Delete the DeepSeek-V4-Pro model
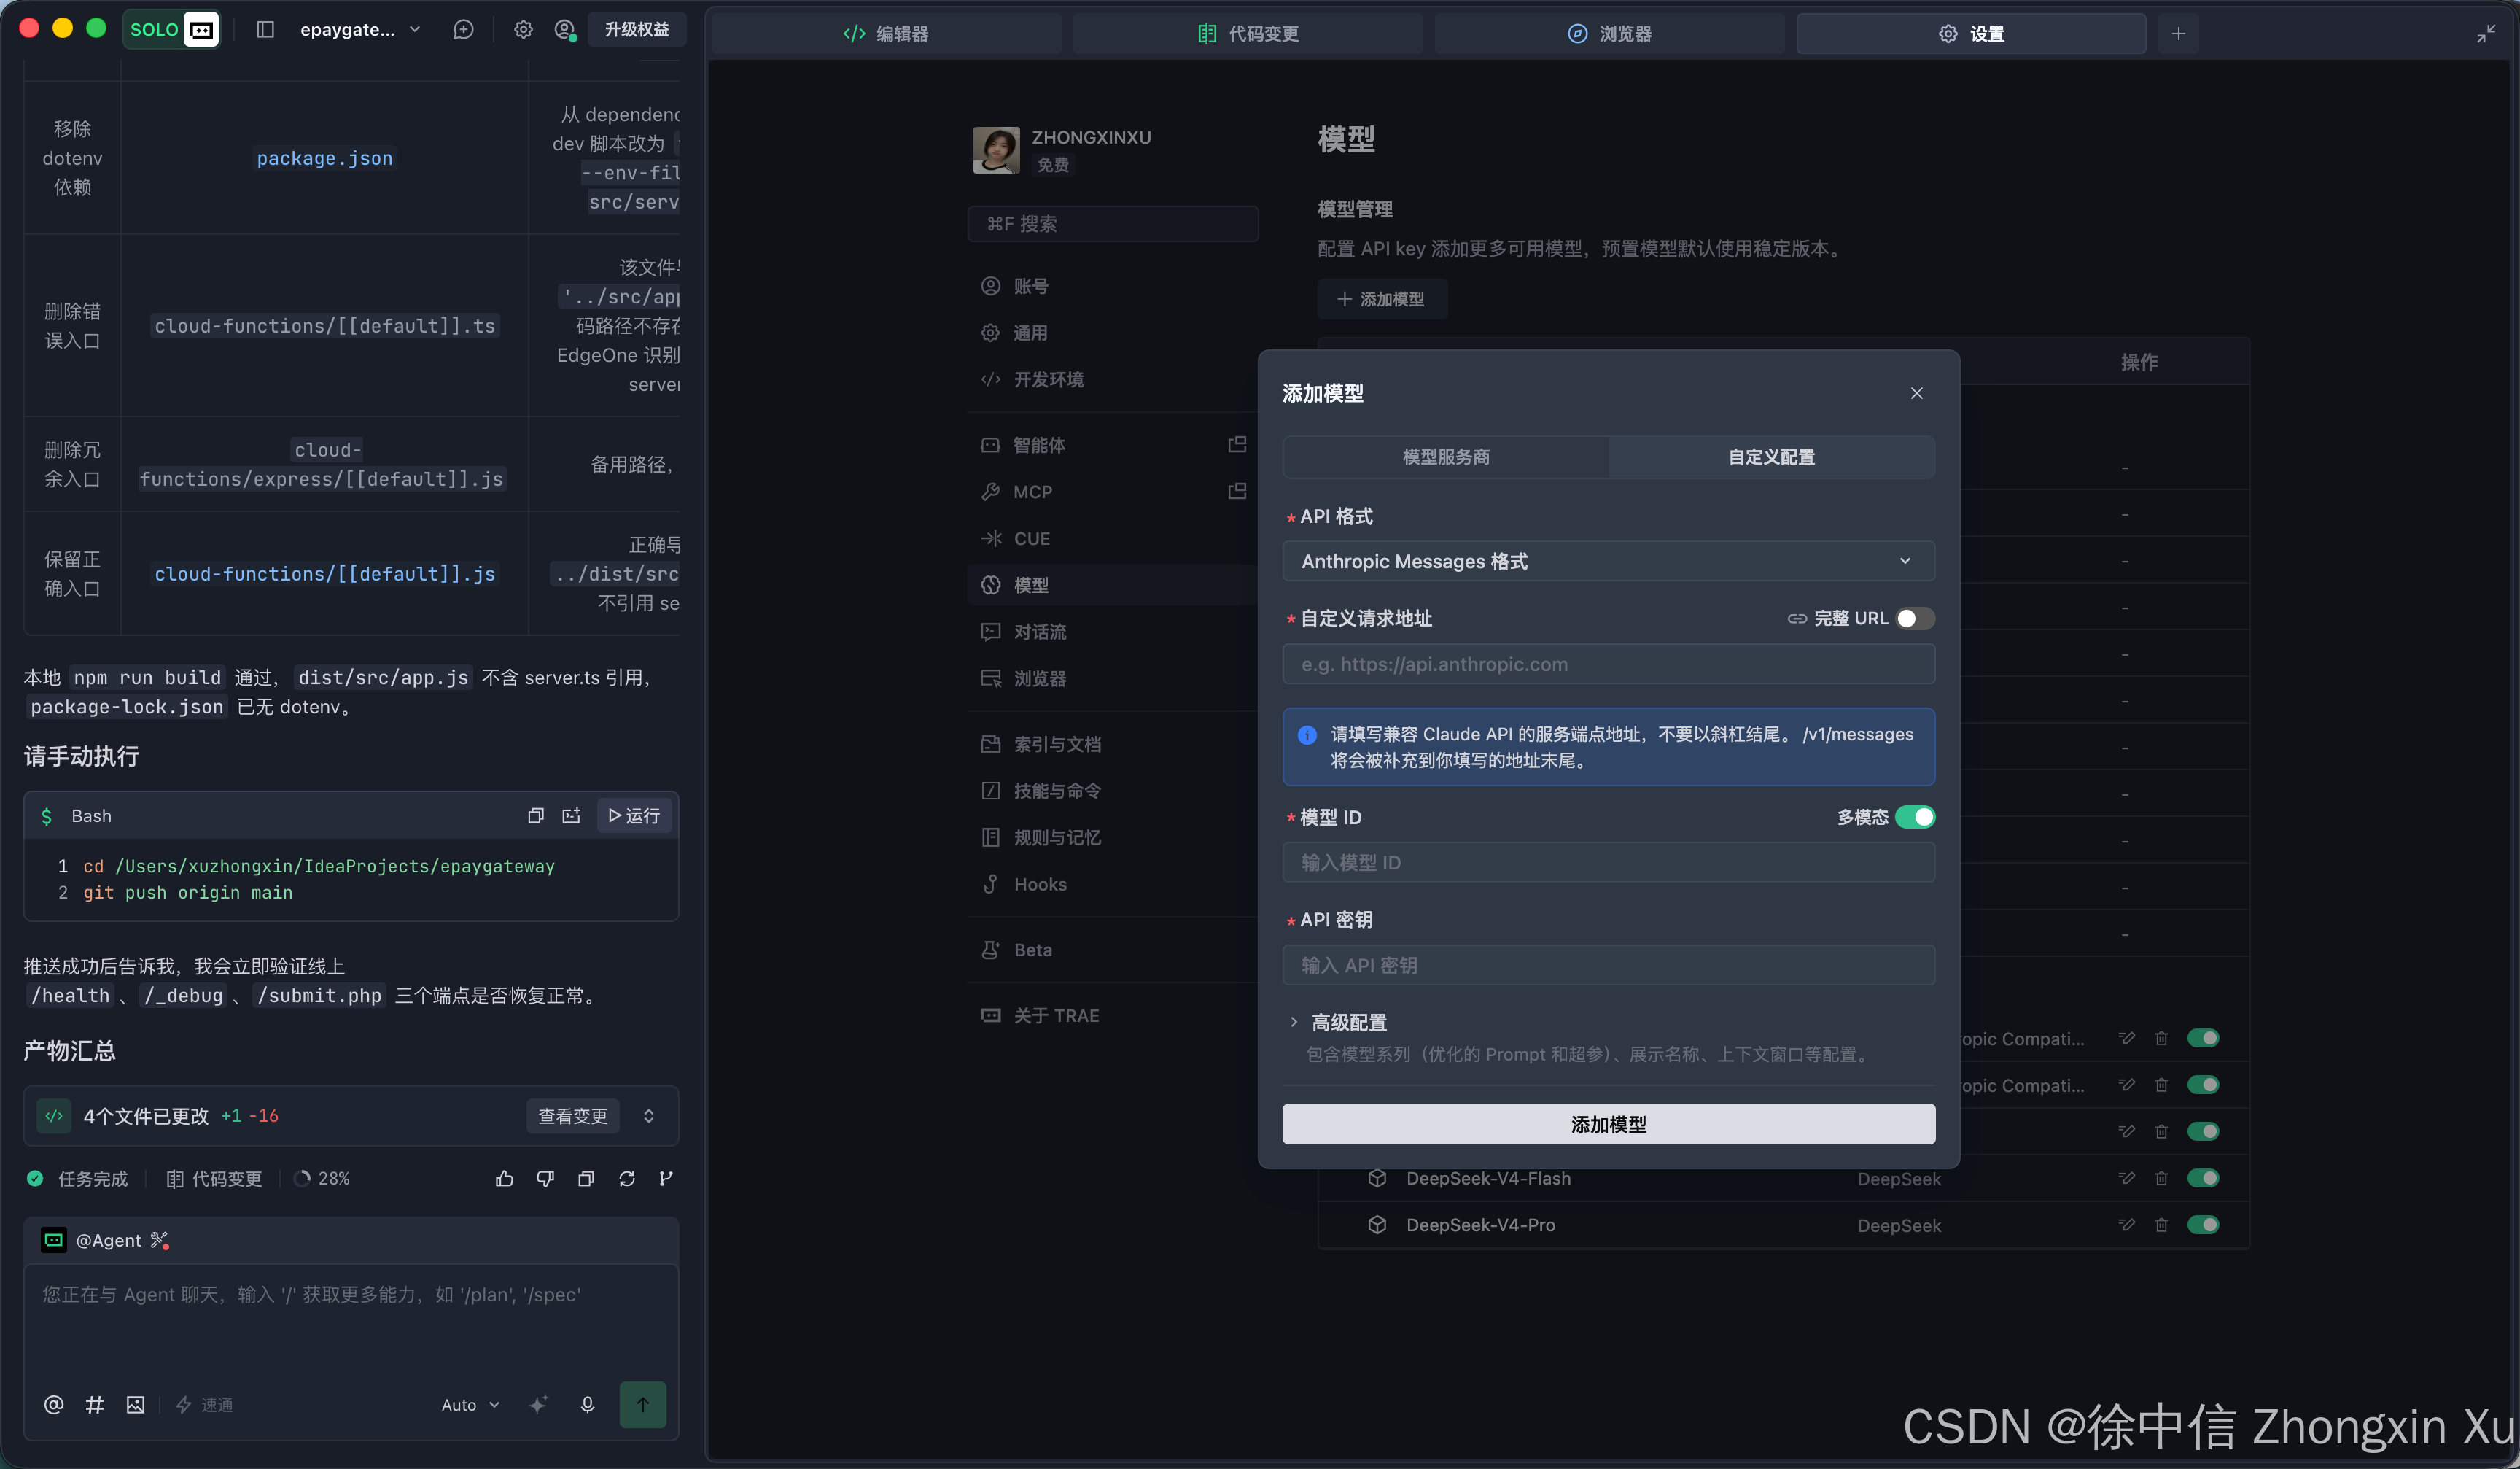Screen dimensions: 2520x1469 (x=2161, y=1225)
